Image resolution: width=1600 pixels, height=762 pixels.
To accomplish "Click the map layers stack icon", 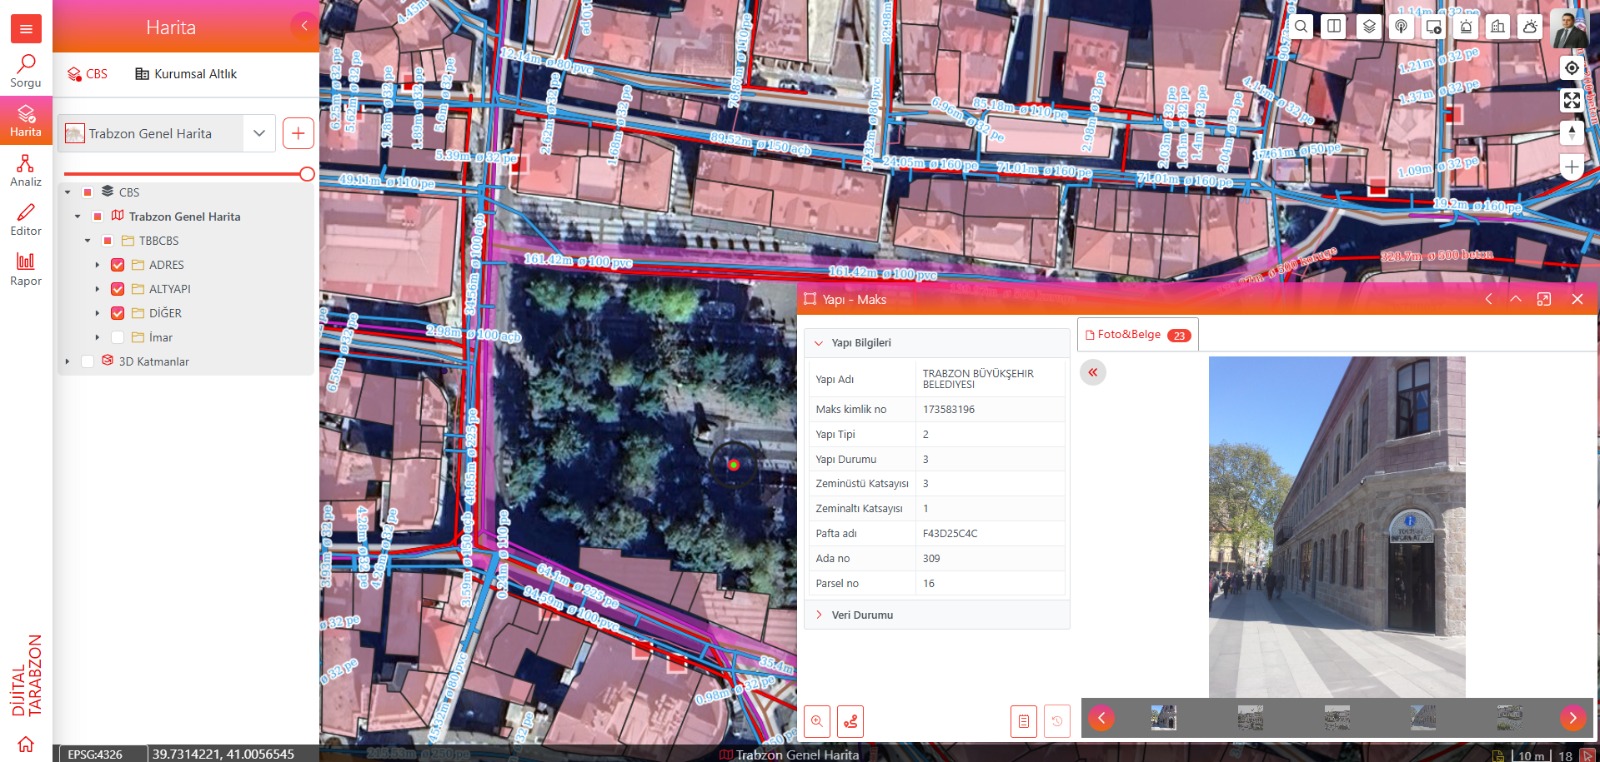I will pos(1369,27).
